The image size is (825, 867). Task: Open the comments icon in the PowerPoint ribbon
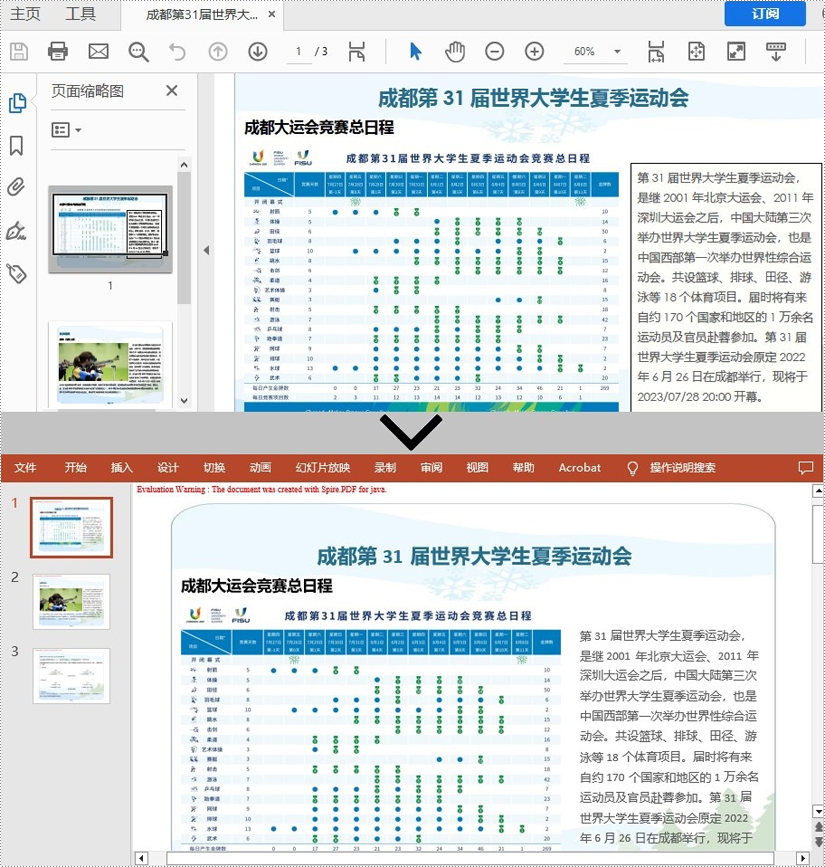[x=806, y=468]
